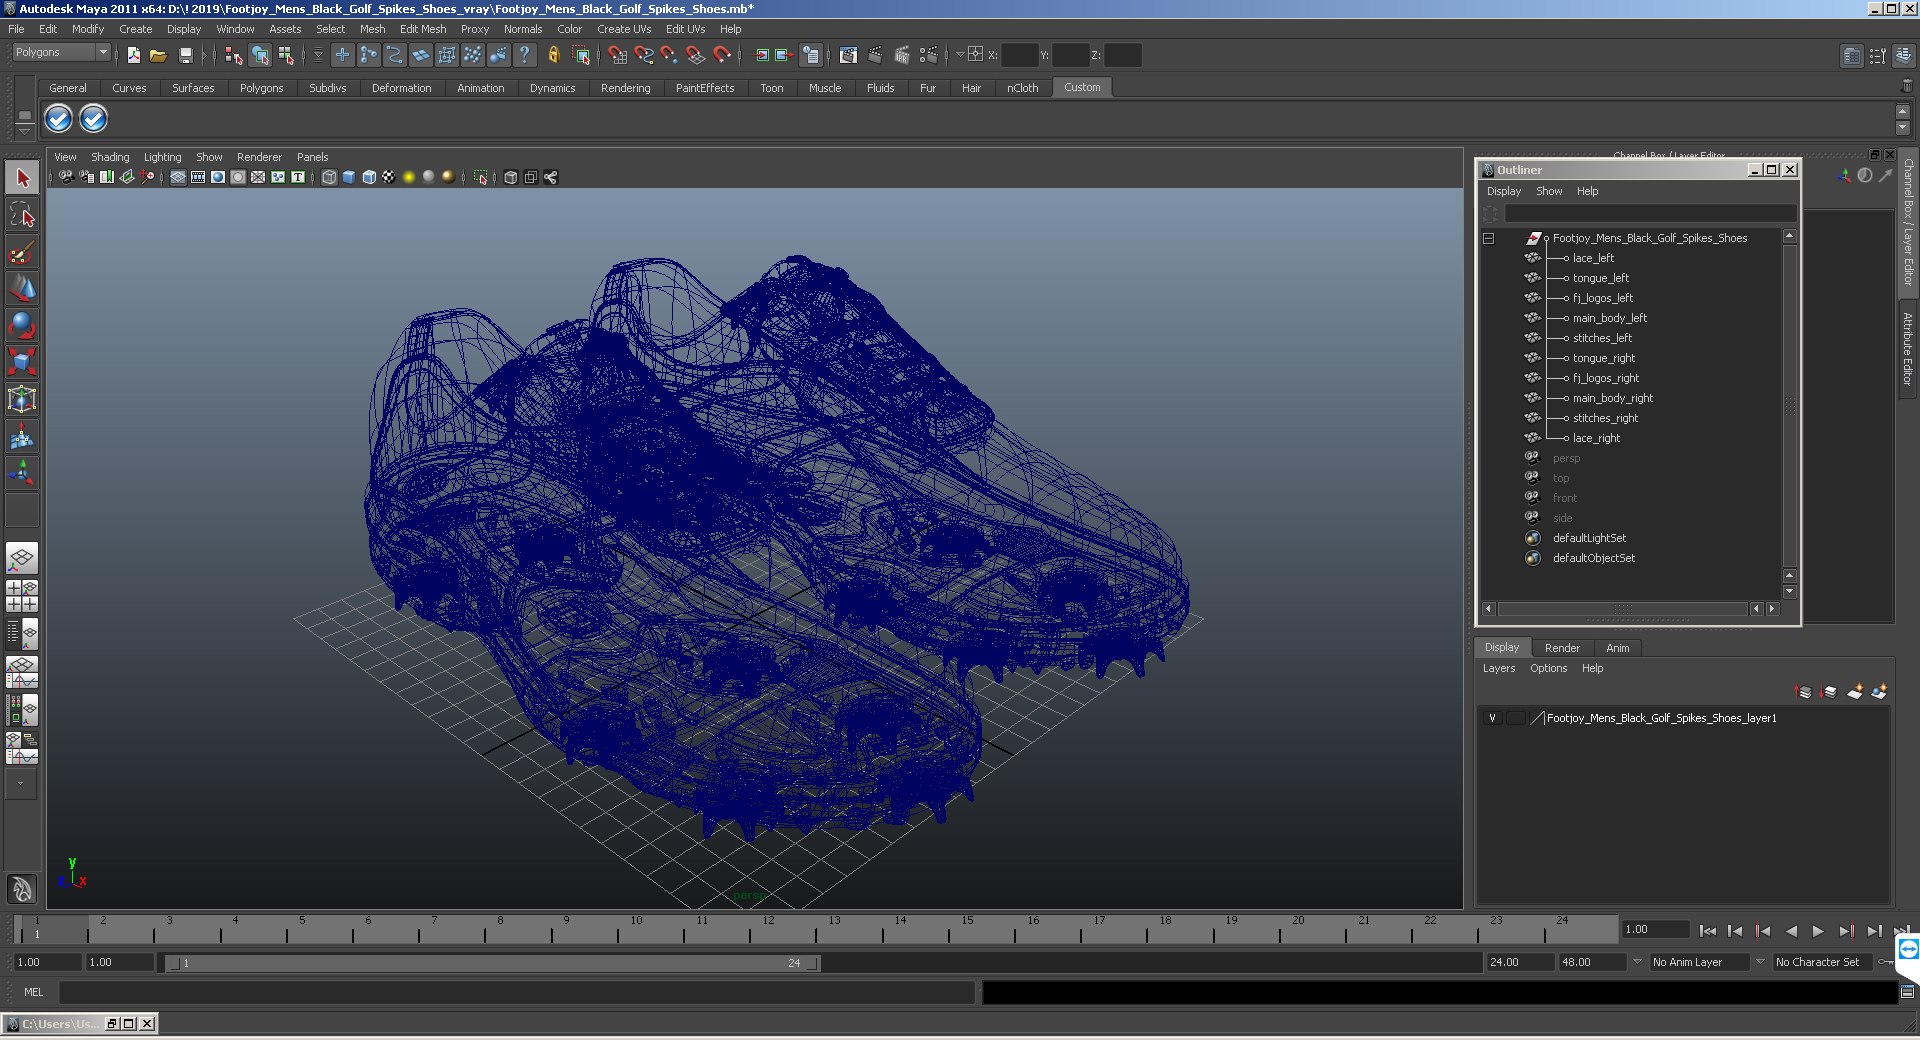Save the scene with disk icon

click(x=185, y=56)
